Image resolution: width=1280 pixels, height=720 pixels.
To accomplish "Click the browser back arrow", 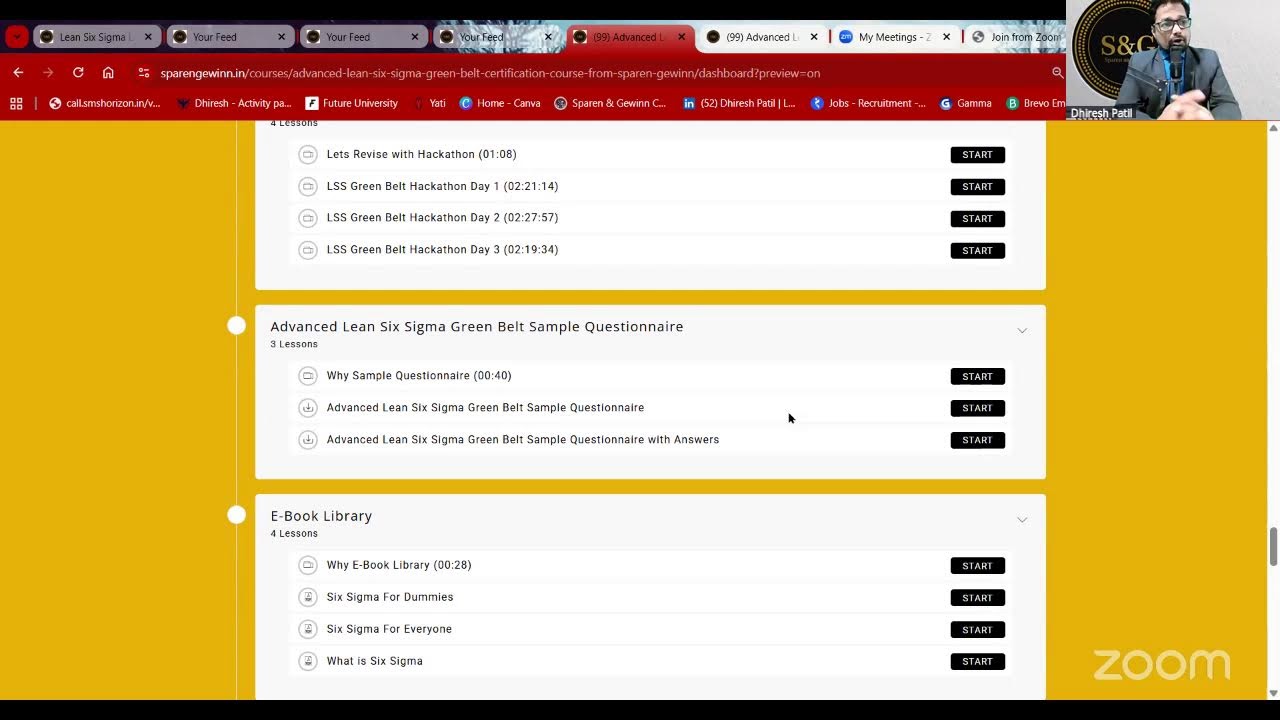I will pos(18,72).
